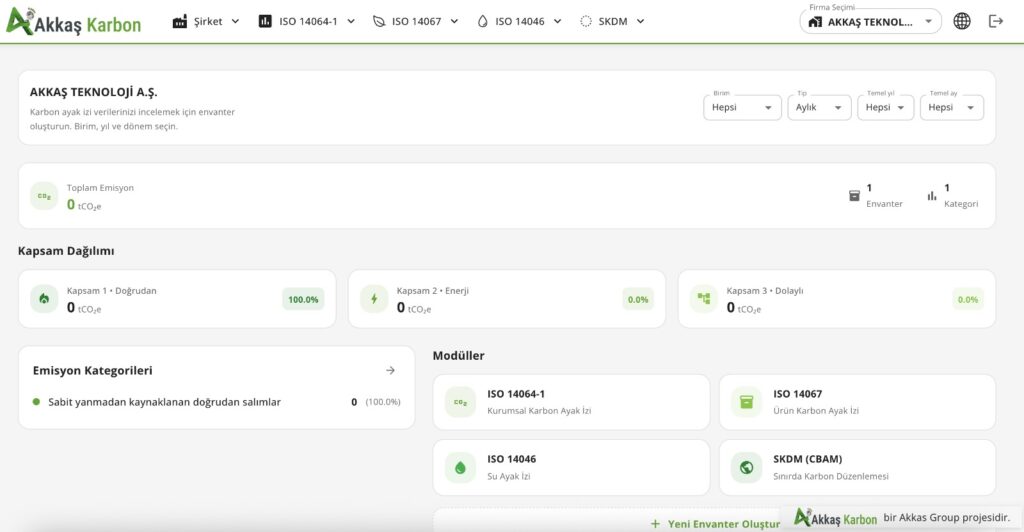1024x532 pixels.
Task: Click the Kapsam 1 flame icon
Action: tap(44, 299)
